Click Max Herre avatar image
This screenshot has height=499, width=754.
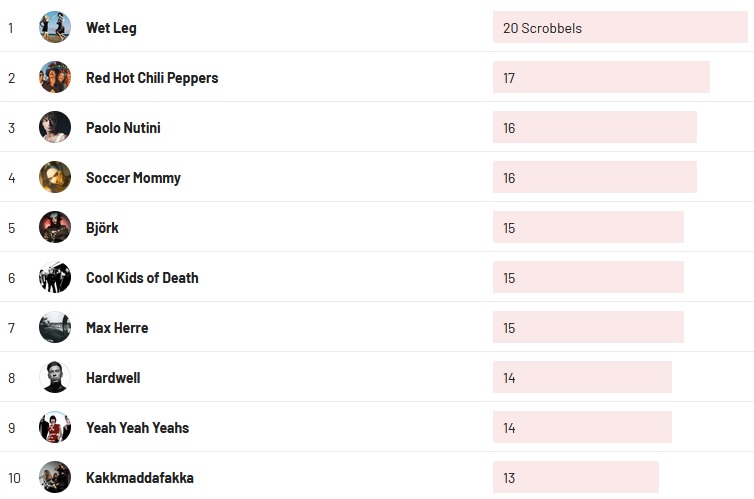(x=55, y=327)
